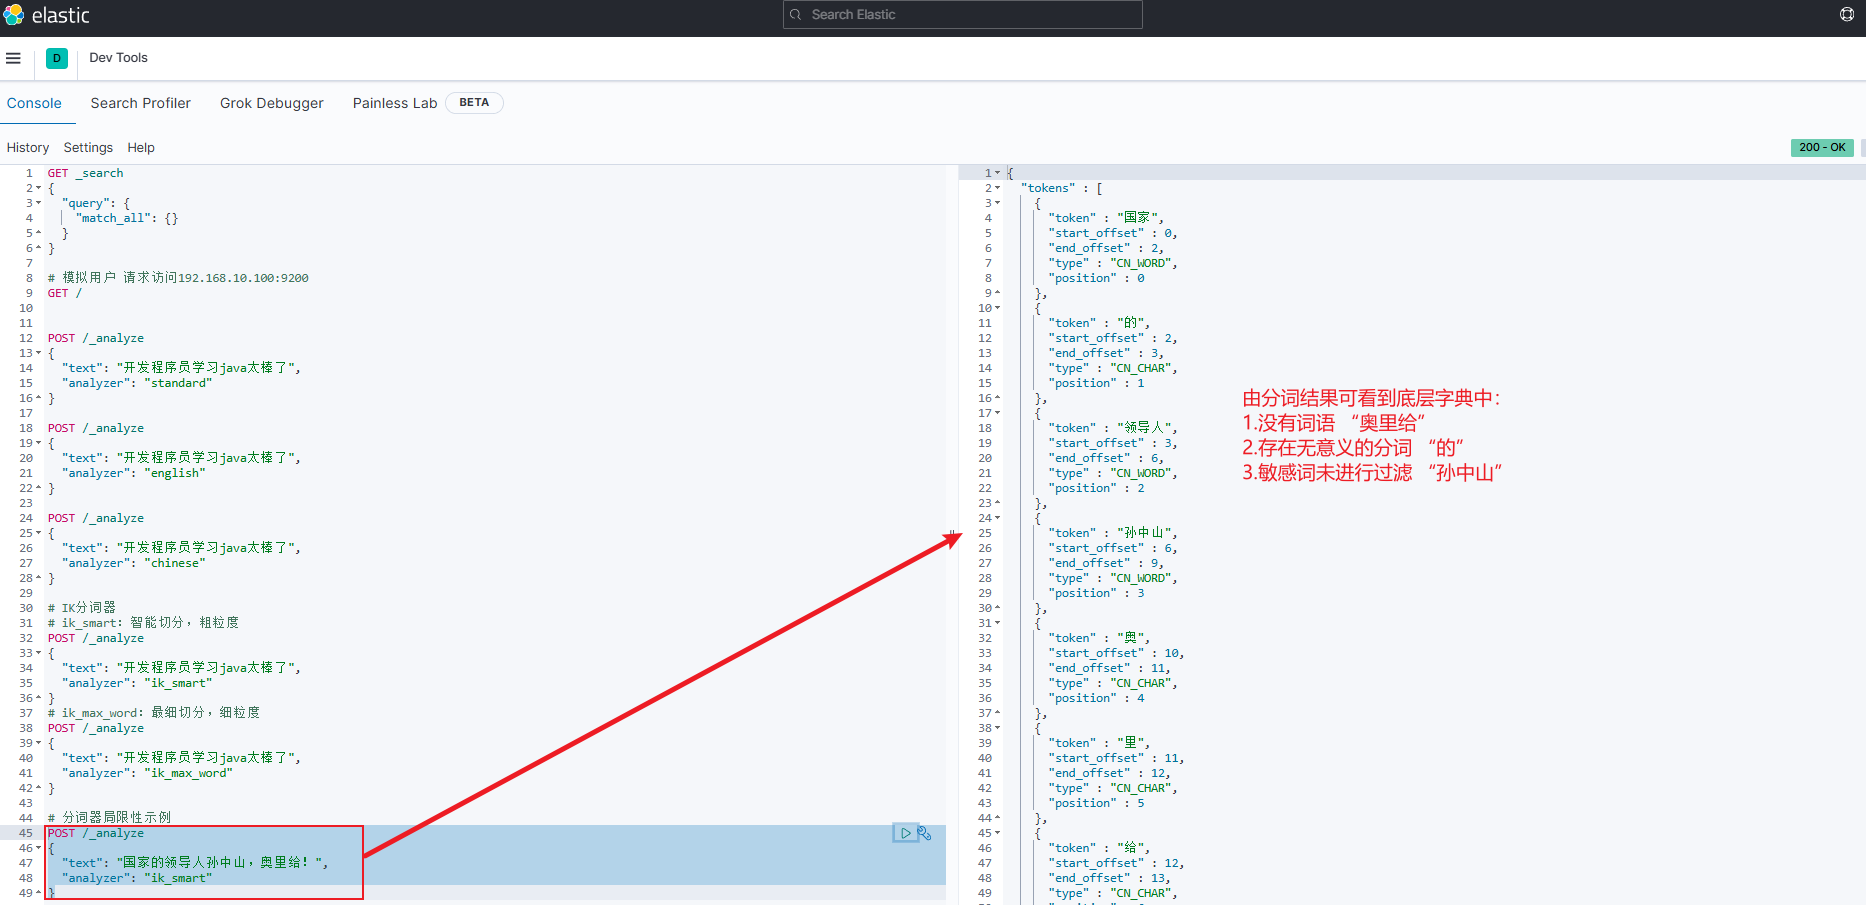Open the hamburger navigation menu
Viewport: 1866px width, 905px height.
[x=13, y=58]
